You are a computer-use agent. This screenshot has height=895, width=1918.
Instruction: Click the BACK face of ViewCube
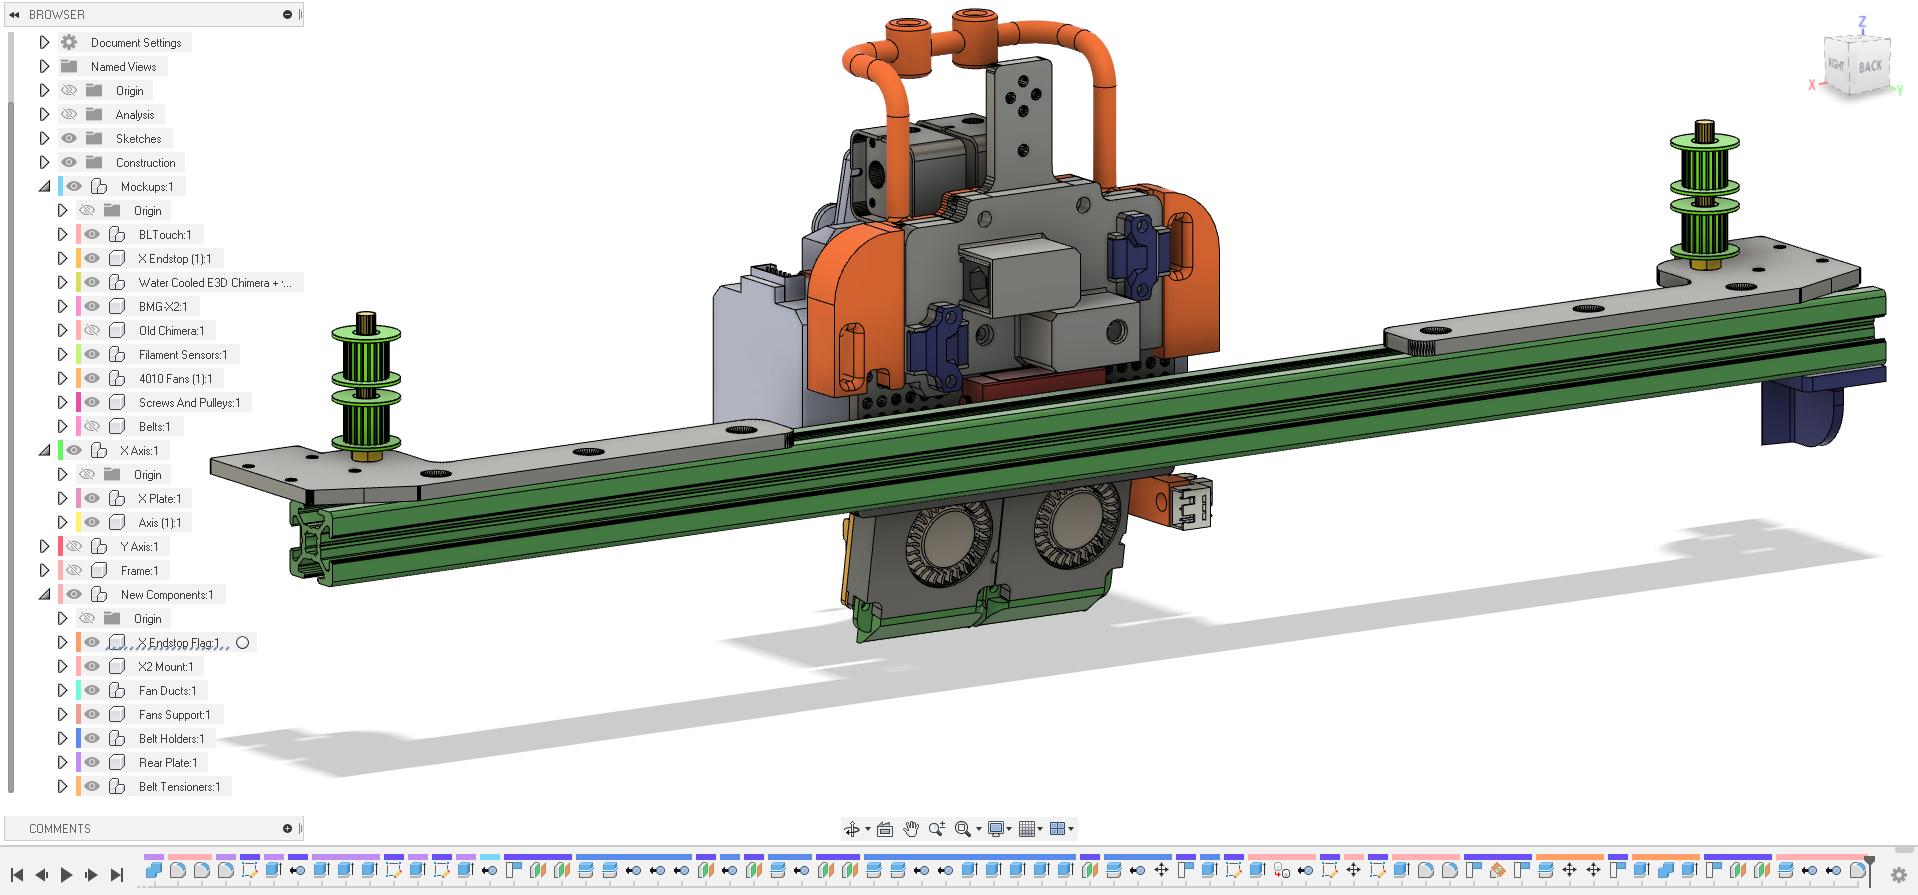click(1870, 67)
